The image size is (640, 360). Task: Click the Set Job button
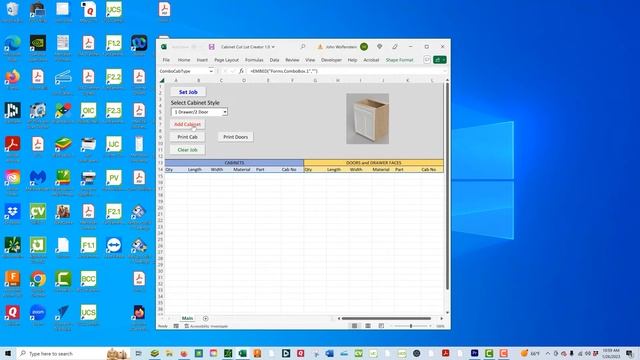click(x=188, y=92)
